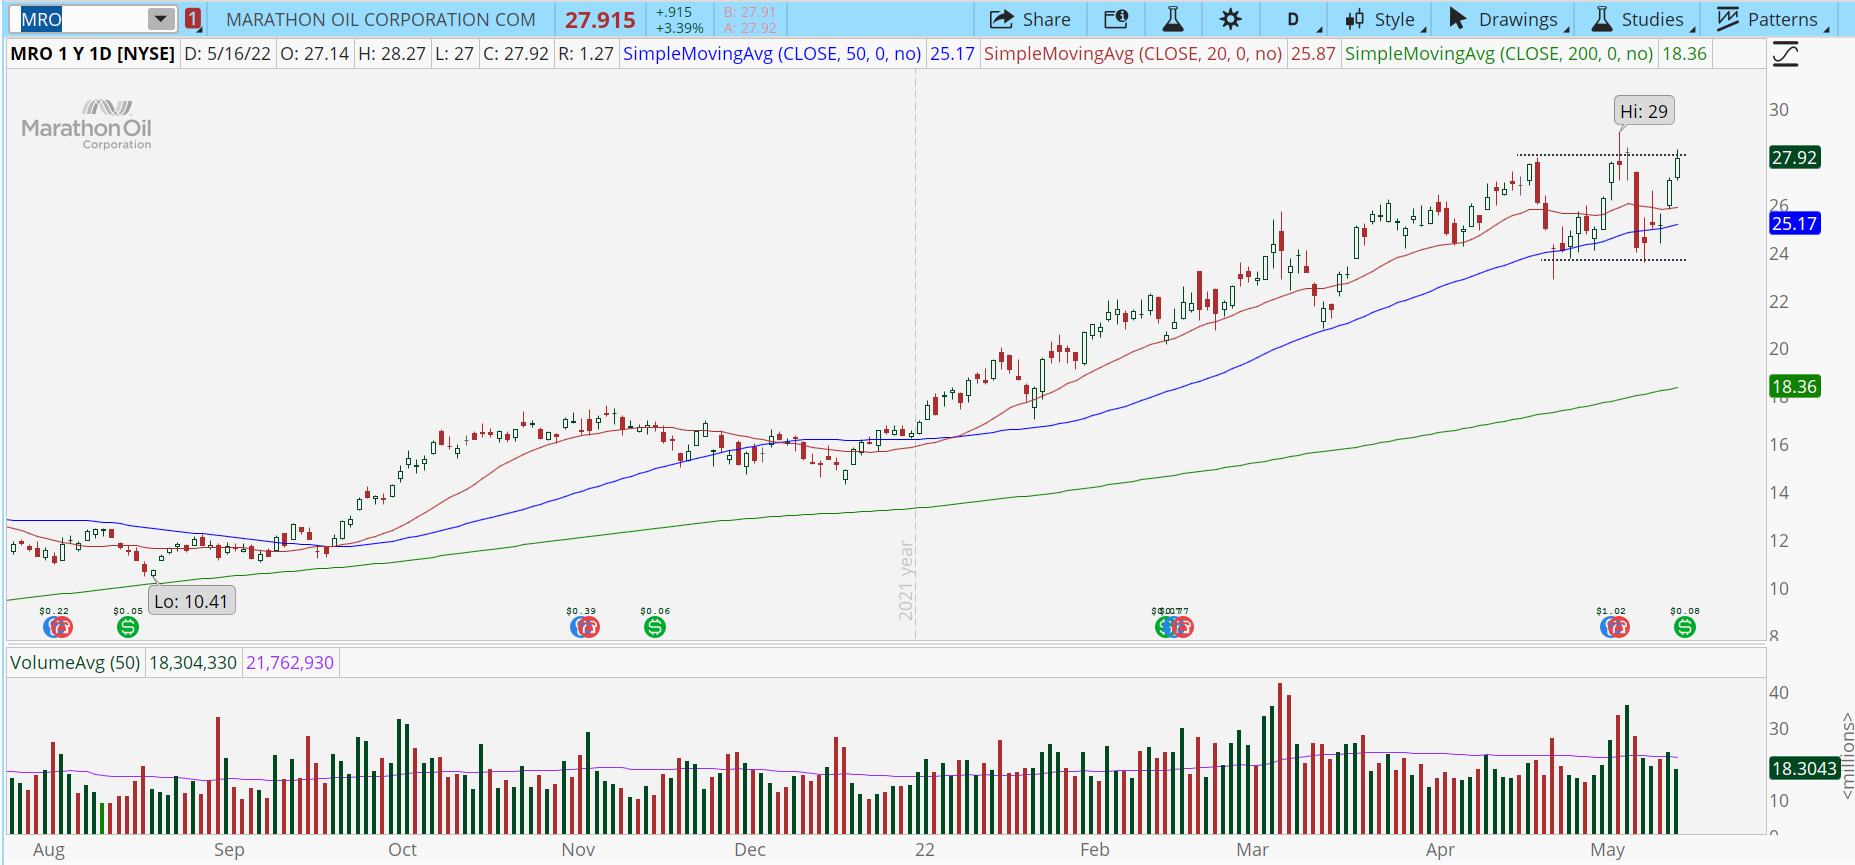
Task: Click the green 18.36 moving average axis label
Action: [1794, 386]
